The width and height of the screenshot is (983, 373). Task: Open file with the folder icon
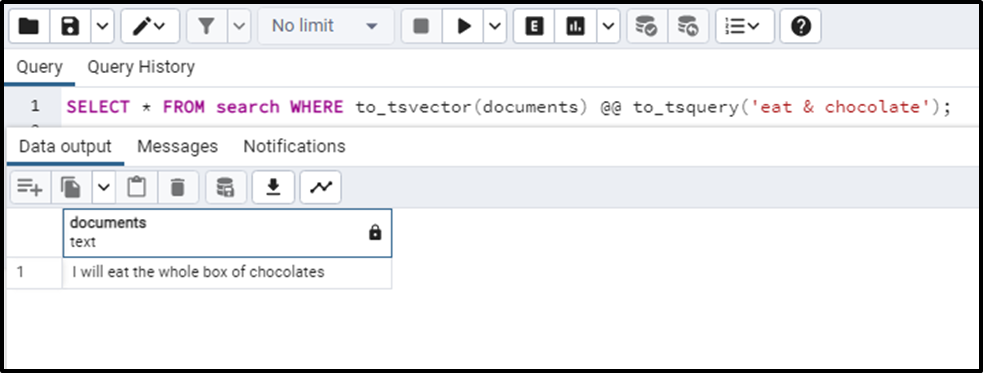(29, 26)
